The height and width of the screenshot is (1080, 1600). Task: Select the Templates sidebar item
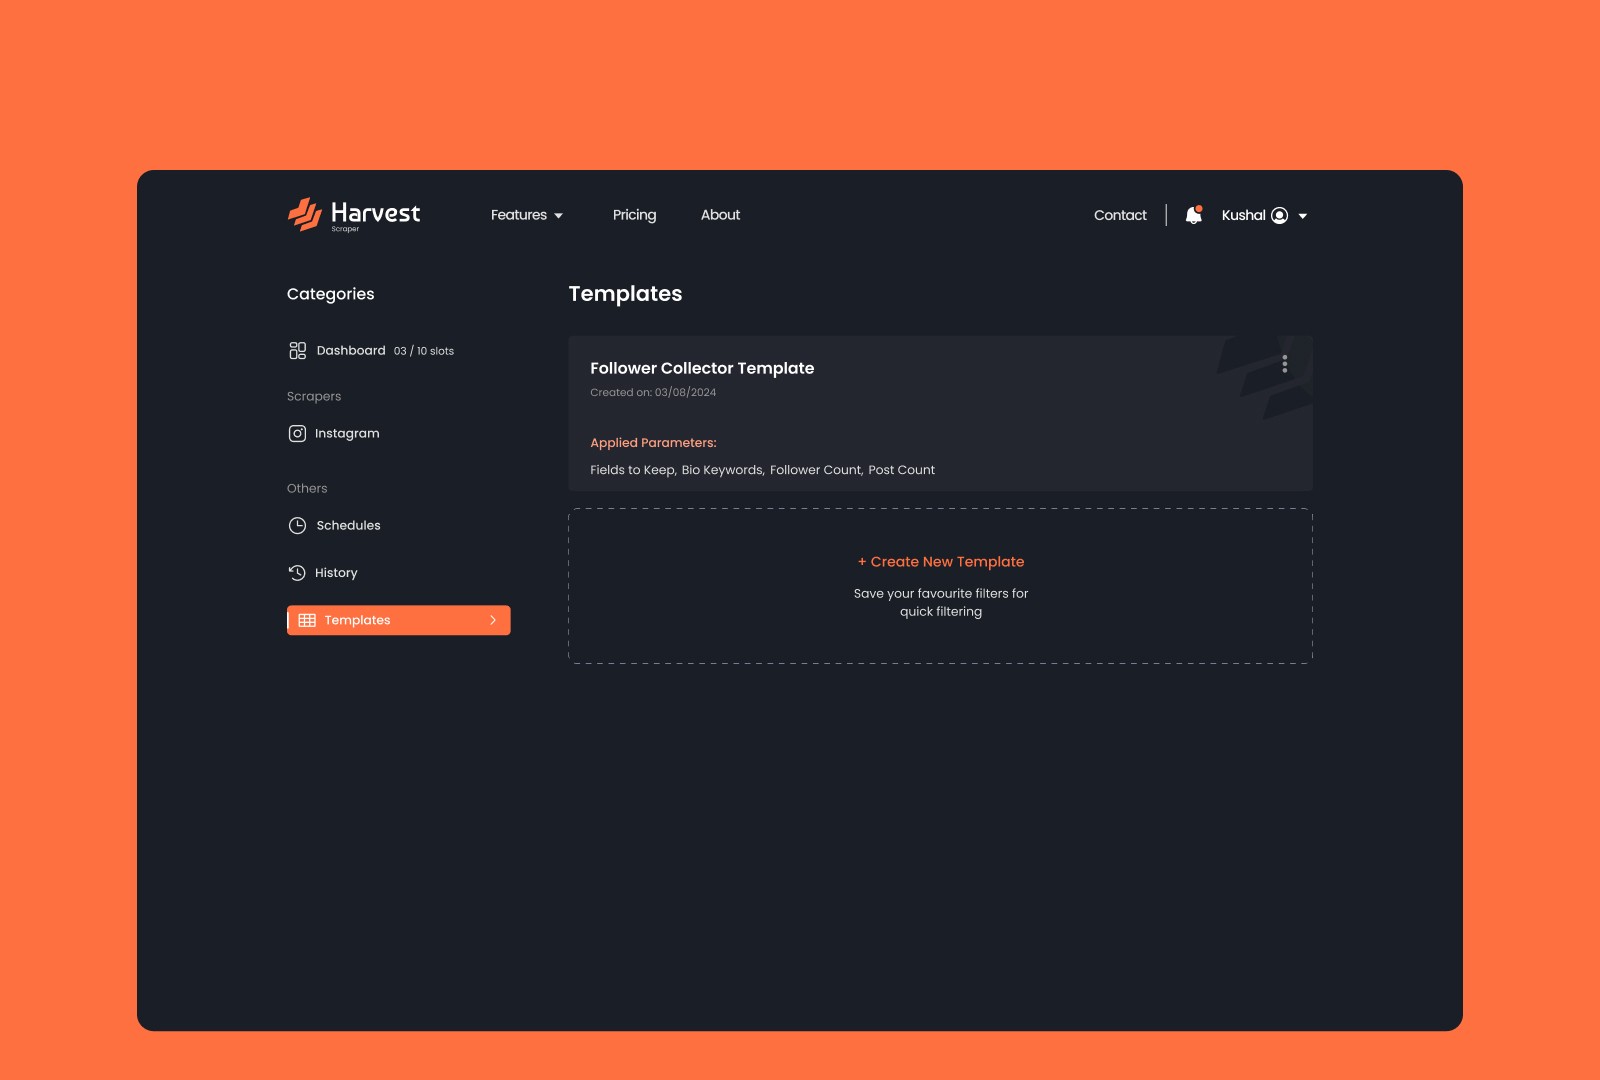pos(399,620)
